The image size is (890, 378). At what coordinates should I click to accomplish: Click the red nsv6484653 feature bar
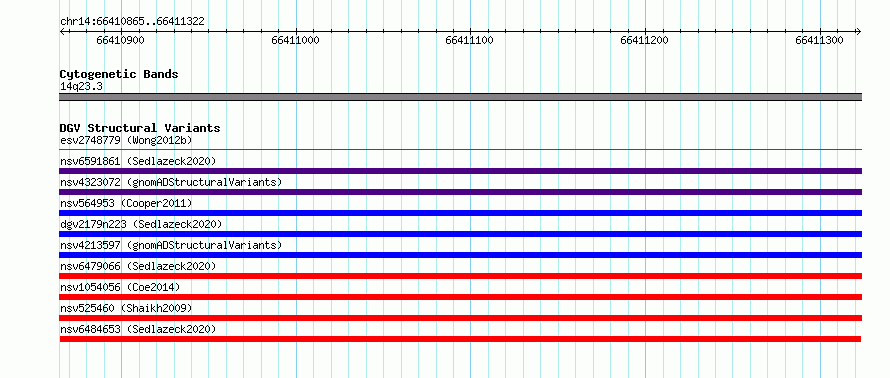(460, 339)
